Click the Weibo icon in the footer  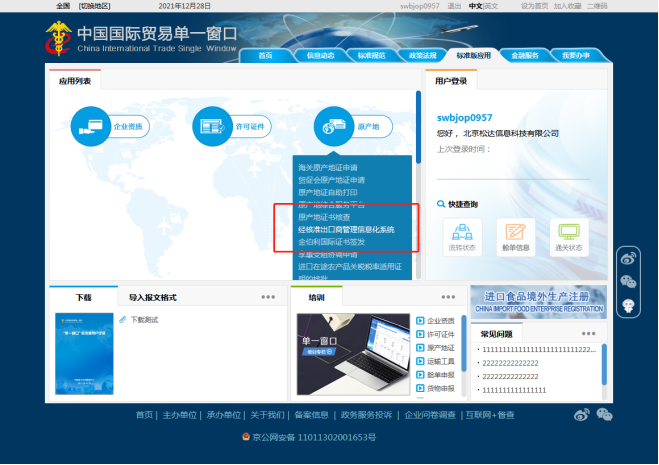coord(582,415)
